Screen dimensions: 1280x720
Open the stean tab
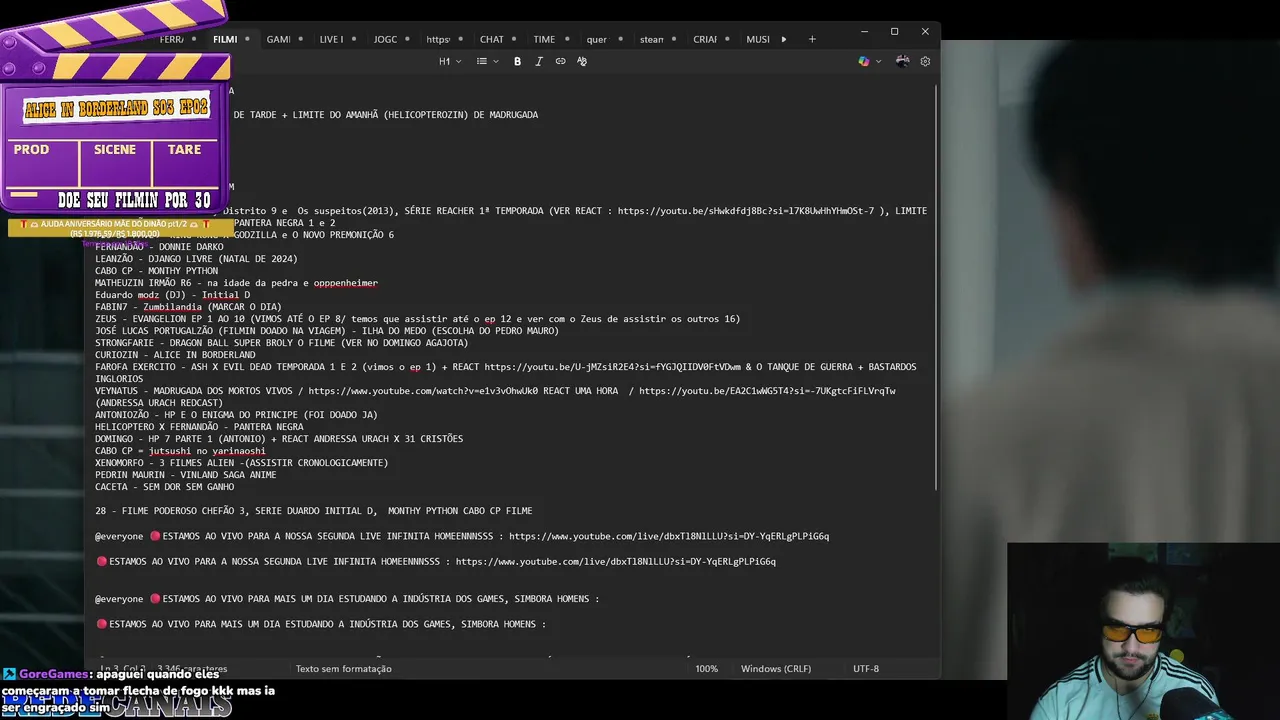pyautogui.click(x=652, y=39)
